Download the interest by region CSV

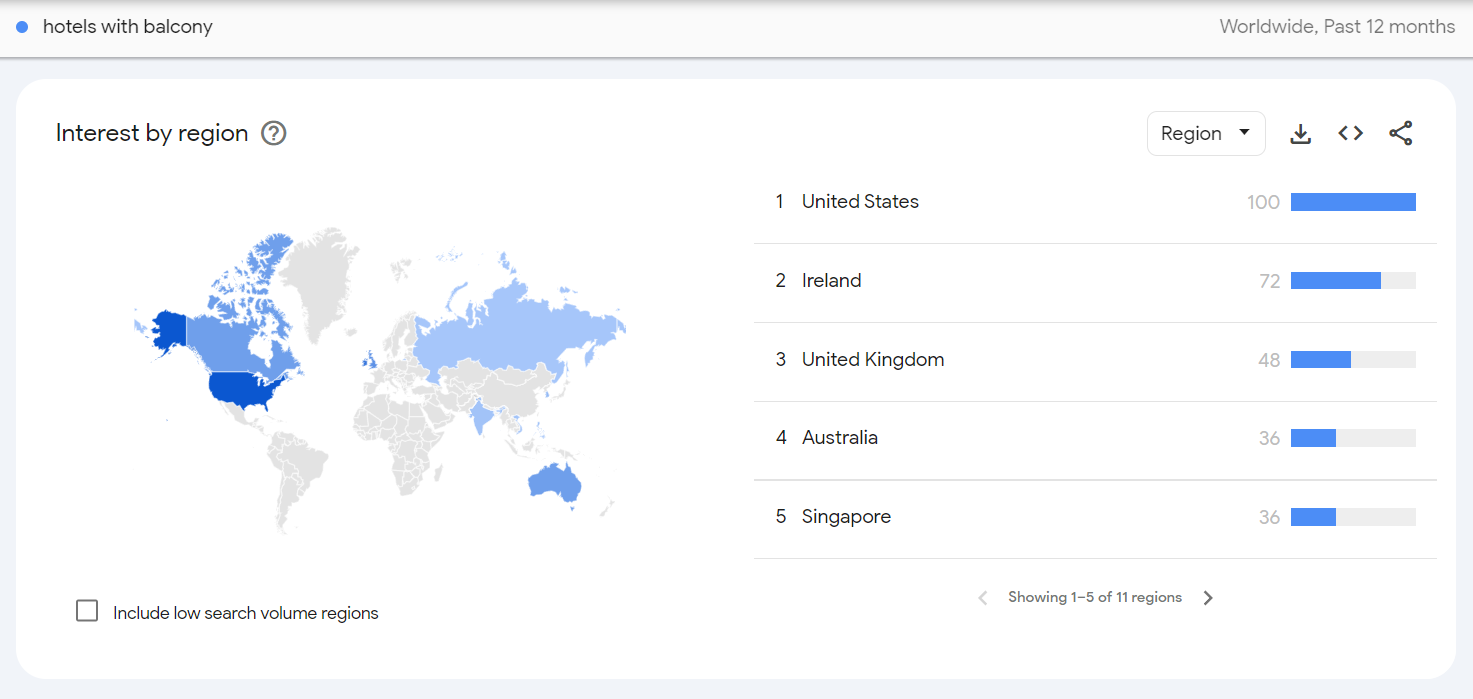(x=1300, y=134)
